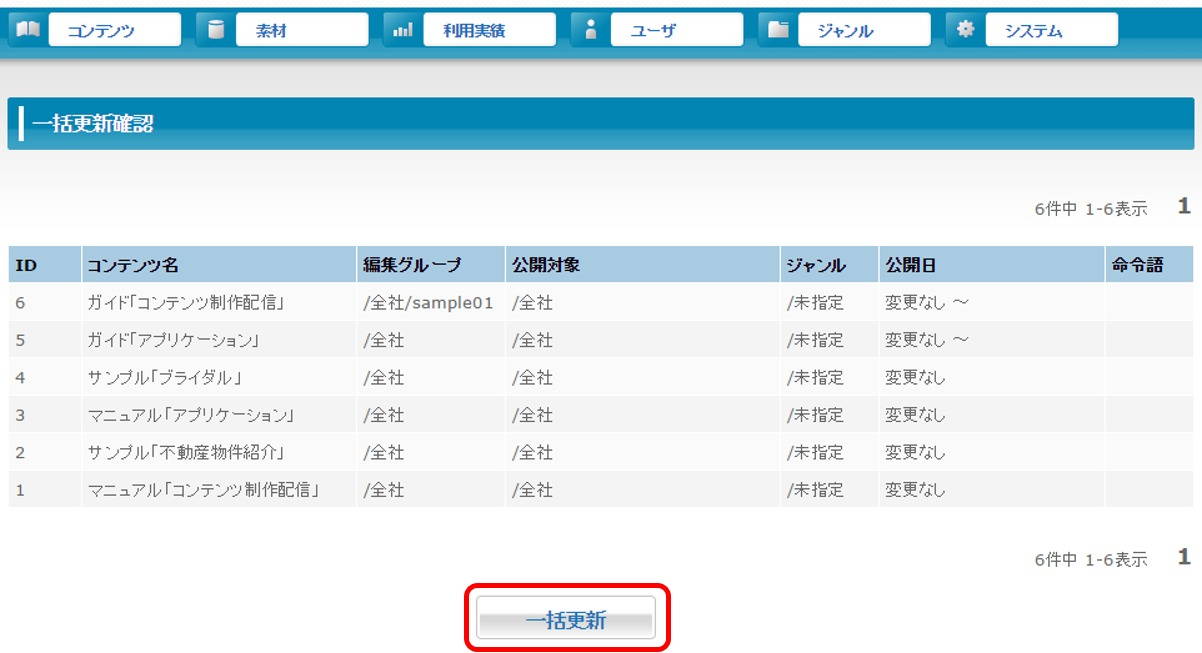Open the システム menu
The height and width of the screenshot is (653, 1202).
tap(1050, 30)
